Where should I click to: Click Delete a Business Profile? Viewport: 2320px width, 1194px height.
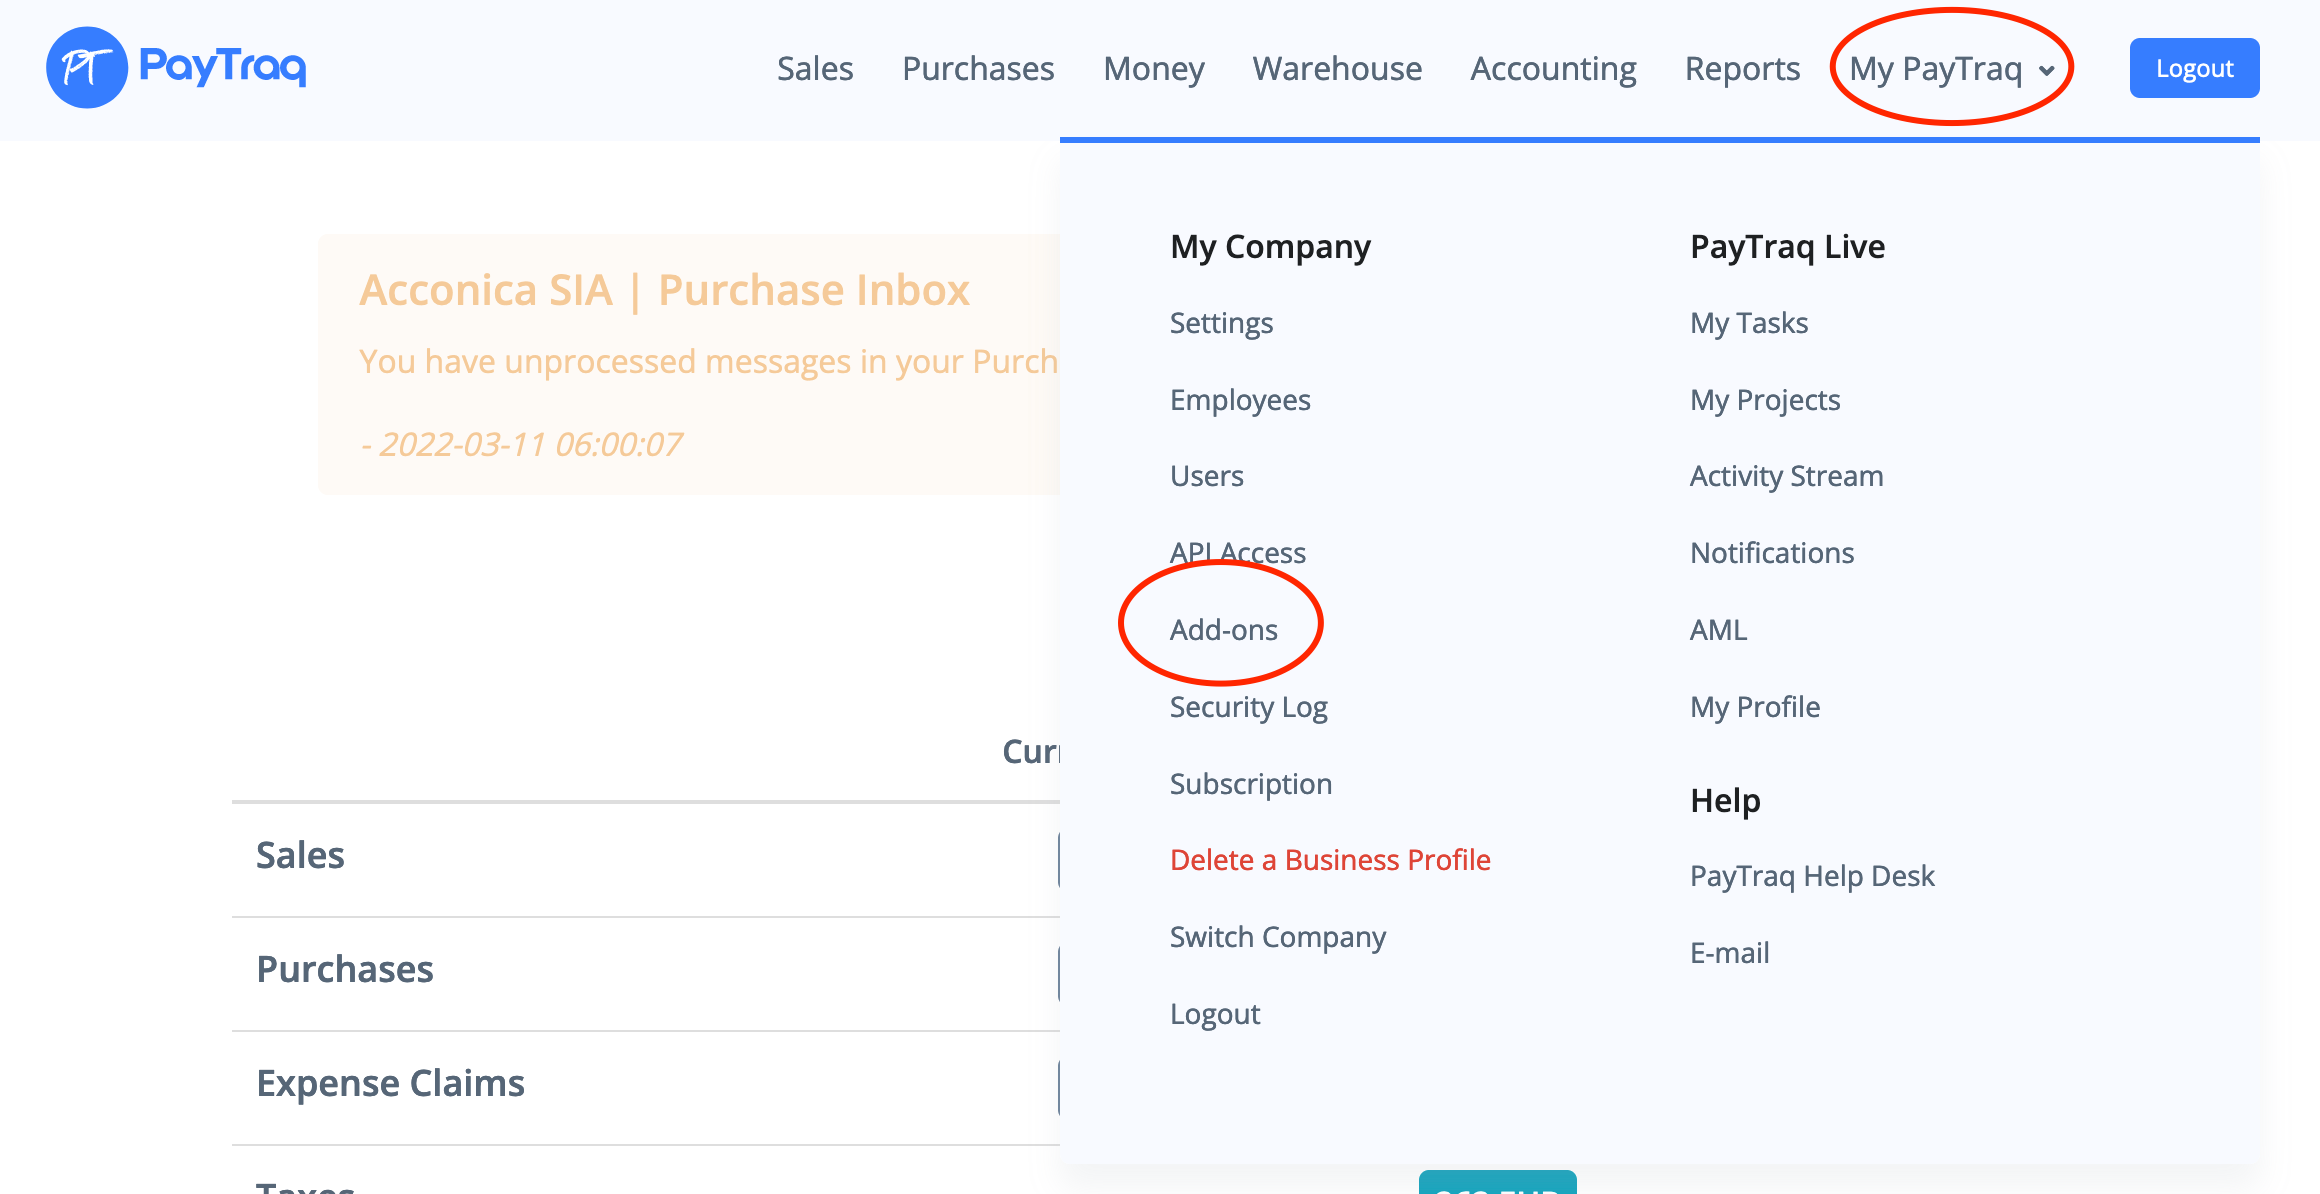click(1329, 860)
